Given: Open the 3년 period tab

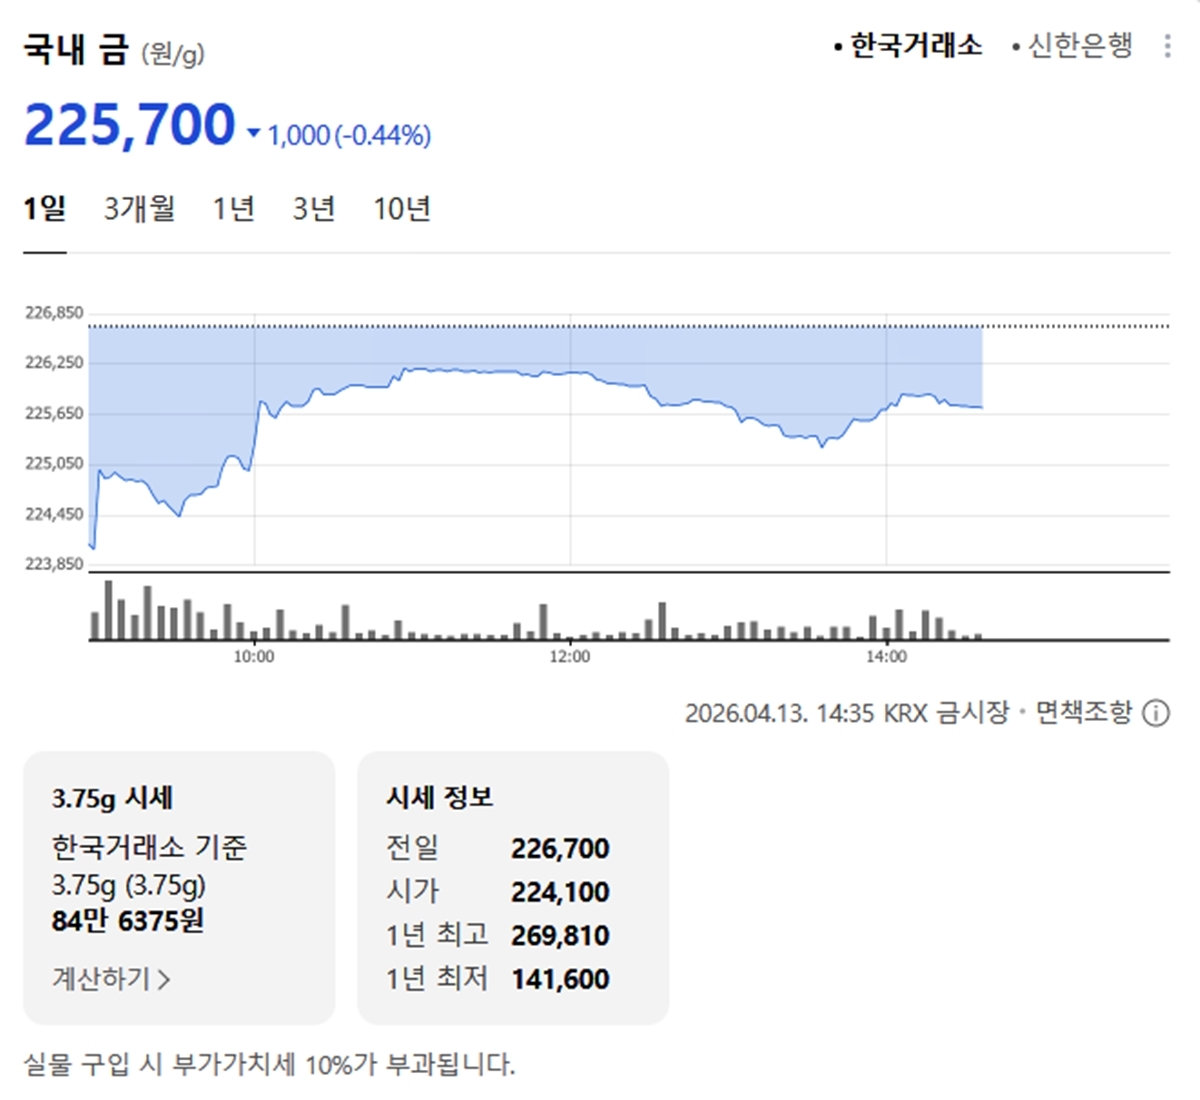Looking at the screenshot, I should point(313,209).
